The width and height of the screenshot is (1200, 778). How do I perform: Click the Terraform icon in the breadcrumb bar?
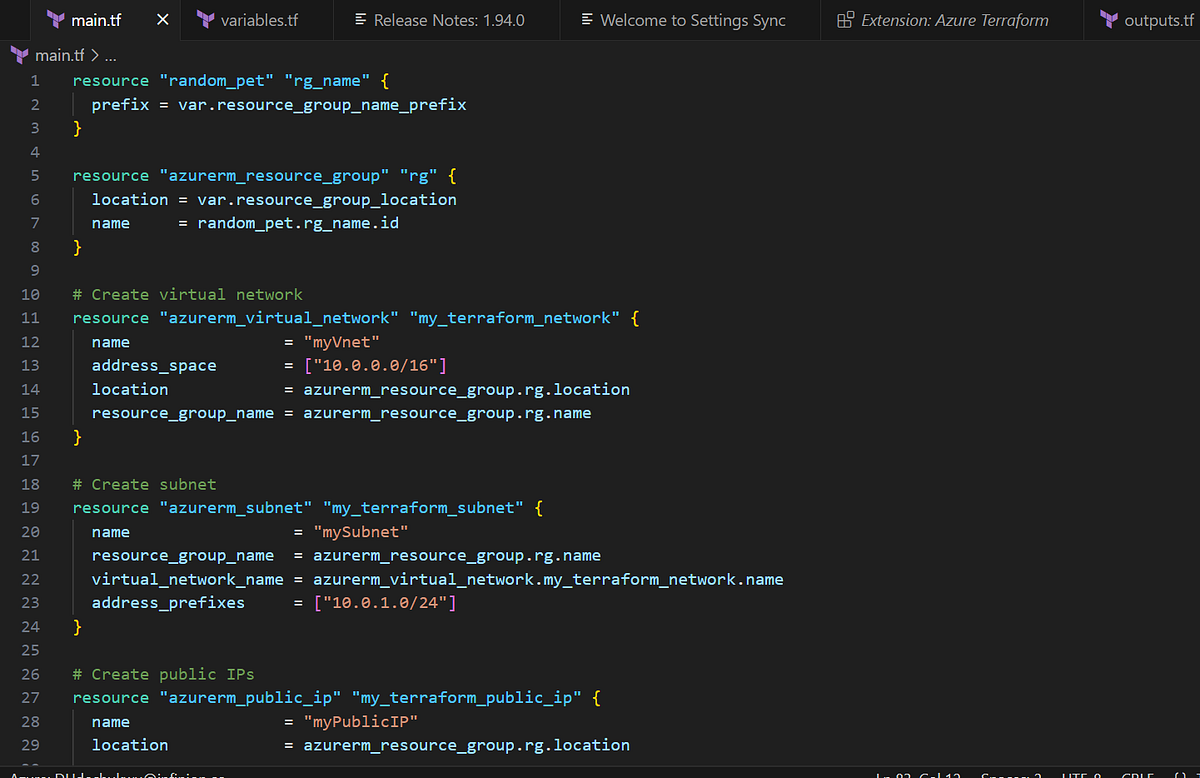click(x=21, y=55)
